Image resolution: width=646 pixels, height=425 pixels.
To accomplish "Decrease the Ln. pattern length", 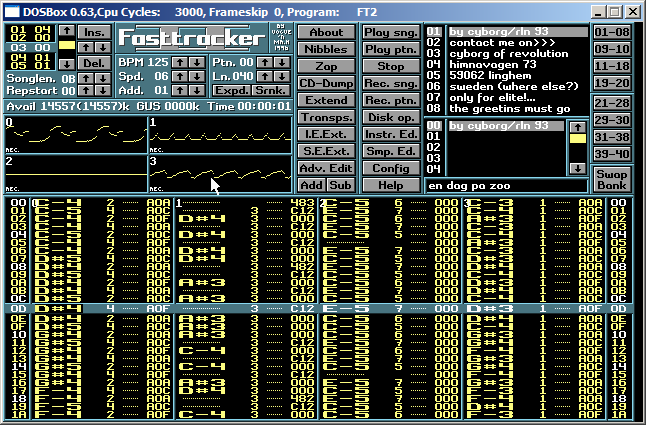I will point(282,77).
